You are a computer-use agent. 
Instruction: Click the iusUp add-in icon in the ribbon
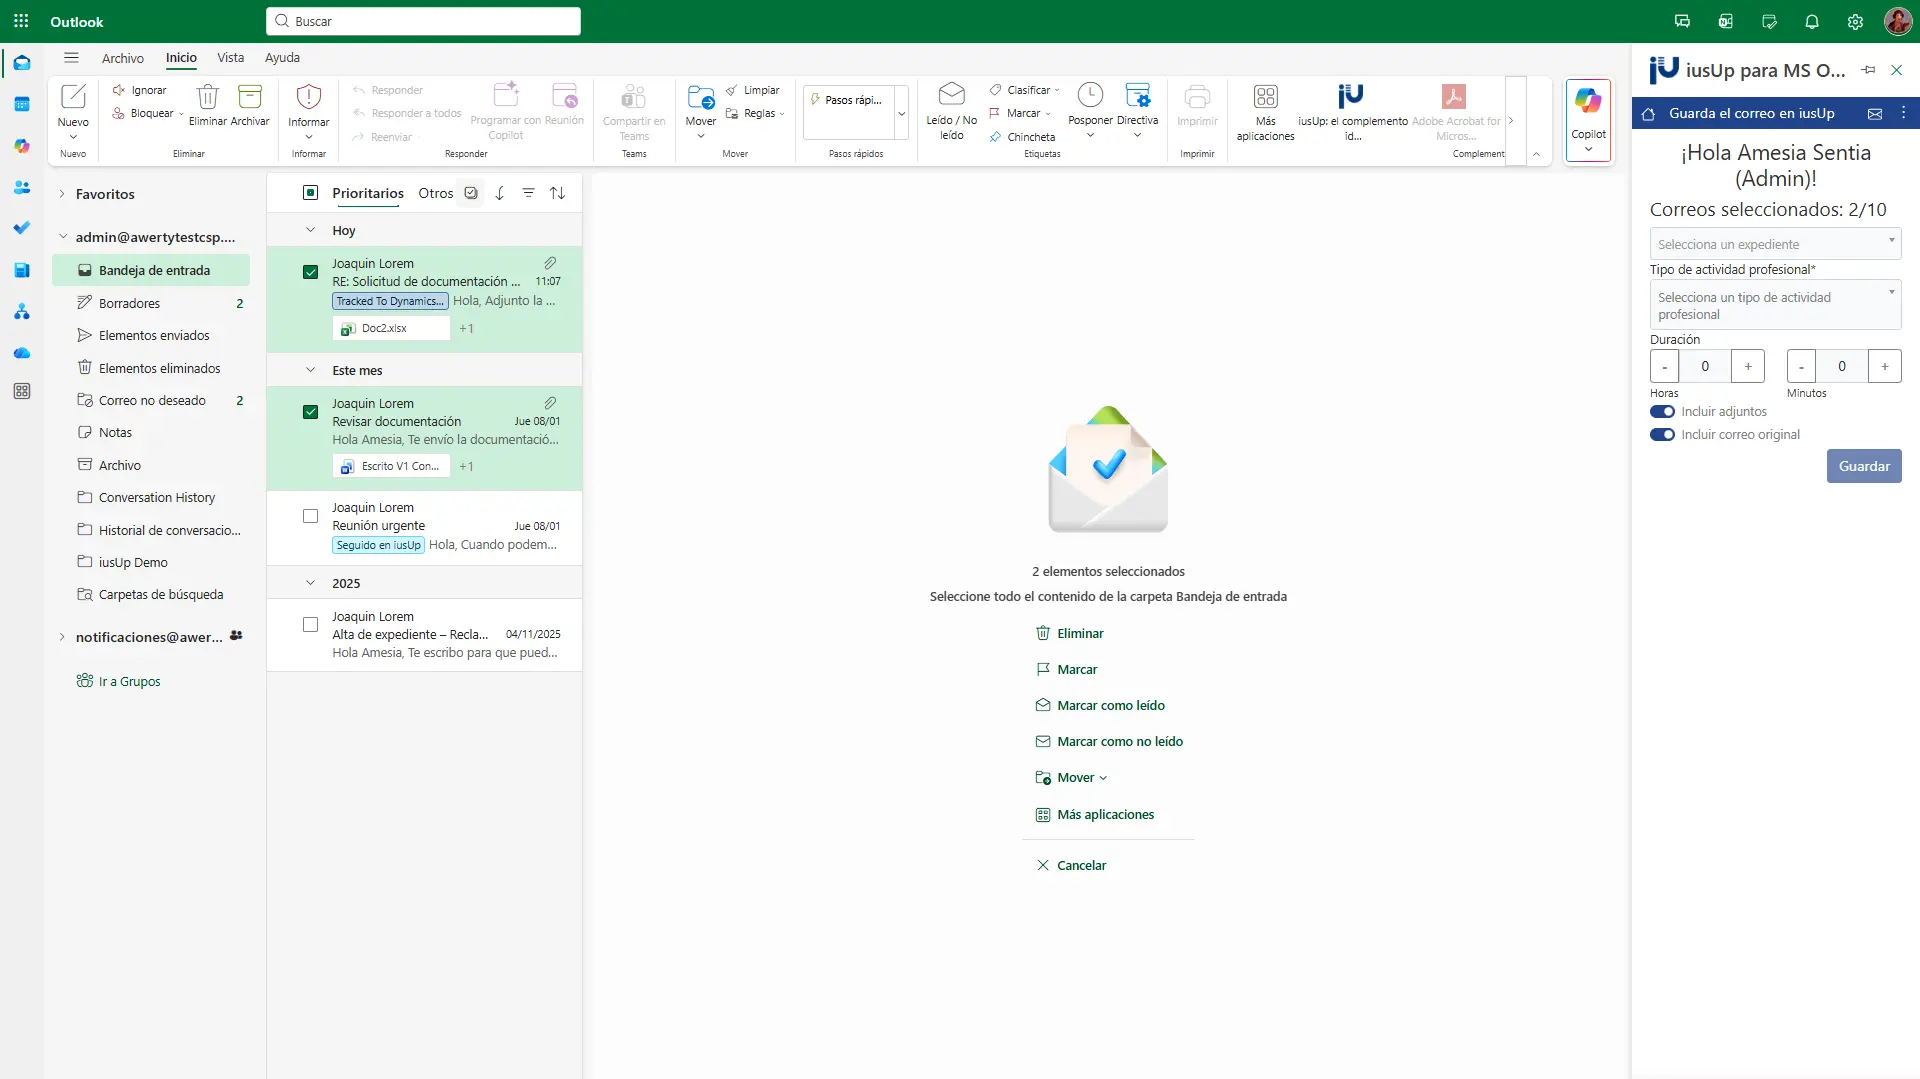click(x=1351, y=97)
